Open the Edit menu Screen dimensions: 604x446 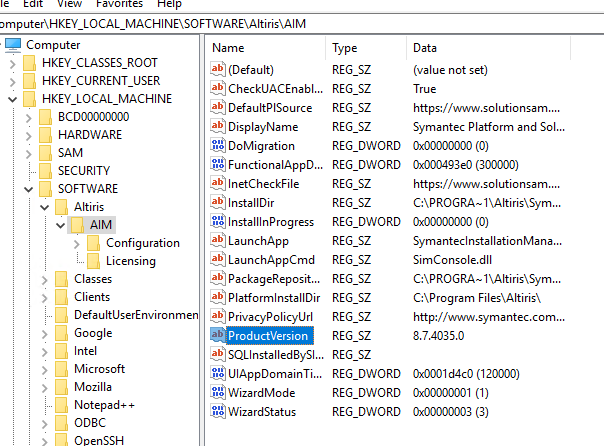[x=33, y=4]
